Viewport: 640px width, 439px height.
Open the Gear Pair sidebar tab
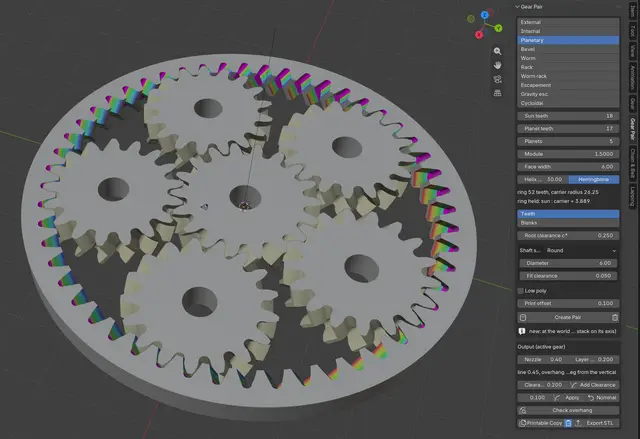tap(632, 129)
